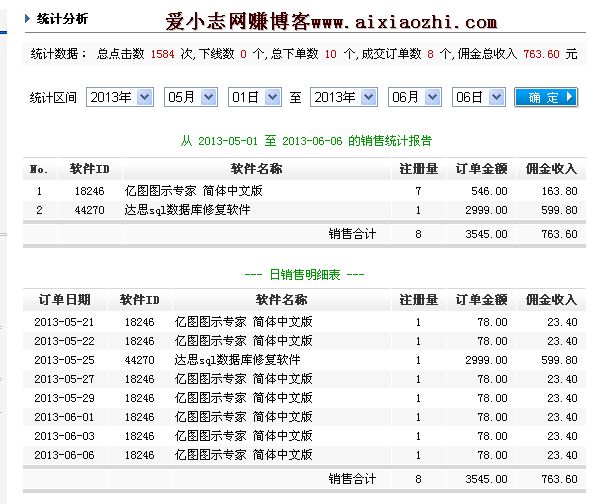Click the 2013-06-06 order row

coord(304,455)
